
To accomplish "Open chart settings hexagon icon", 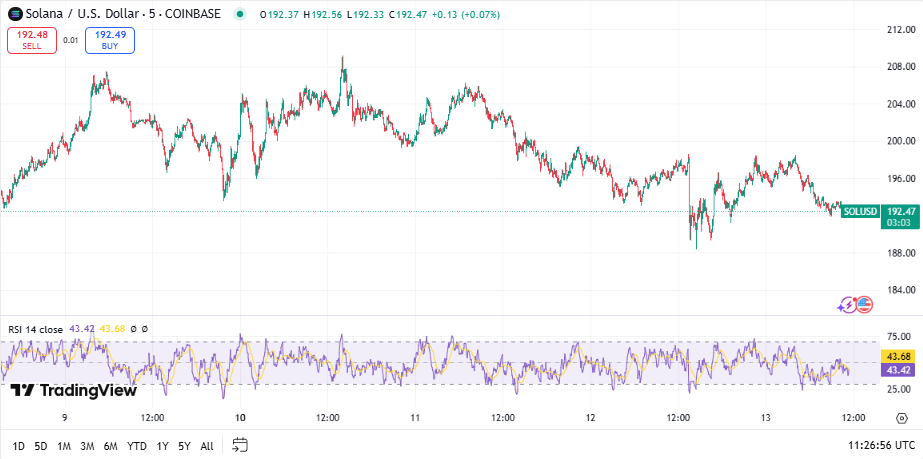I will 901,418.
